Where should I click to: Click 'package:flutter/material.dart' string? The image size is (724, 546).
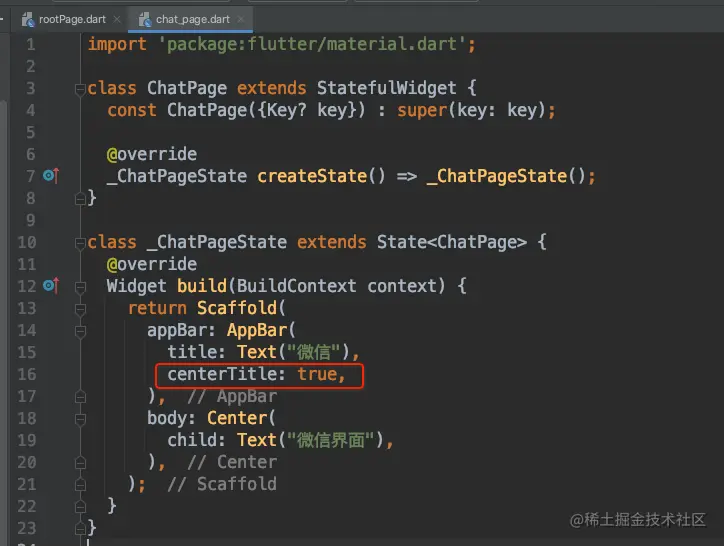tap(313, 44)
